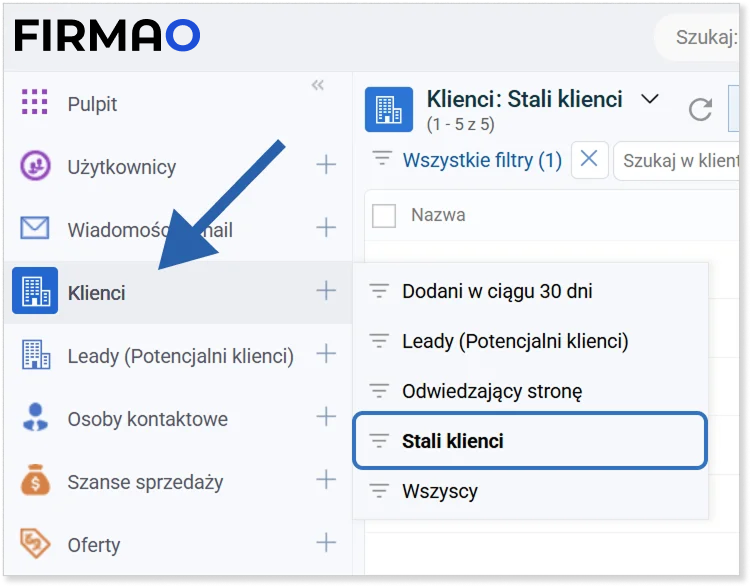Refresh the clients list
The image size is (751, 587).
click(x=701, y=110)
